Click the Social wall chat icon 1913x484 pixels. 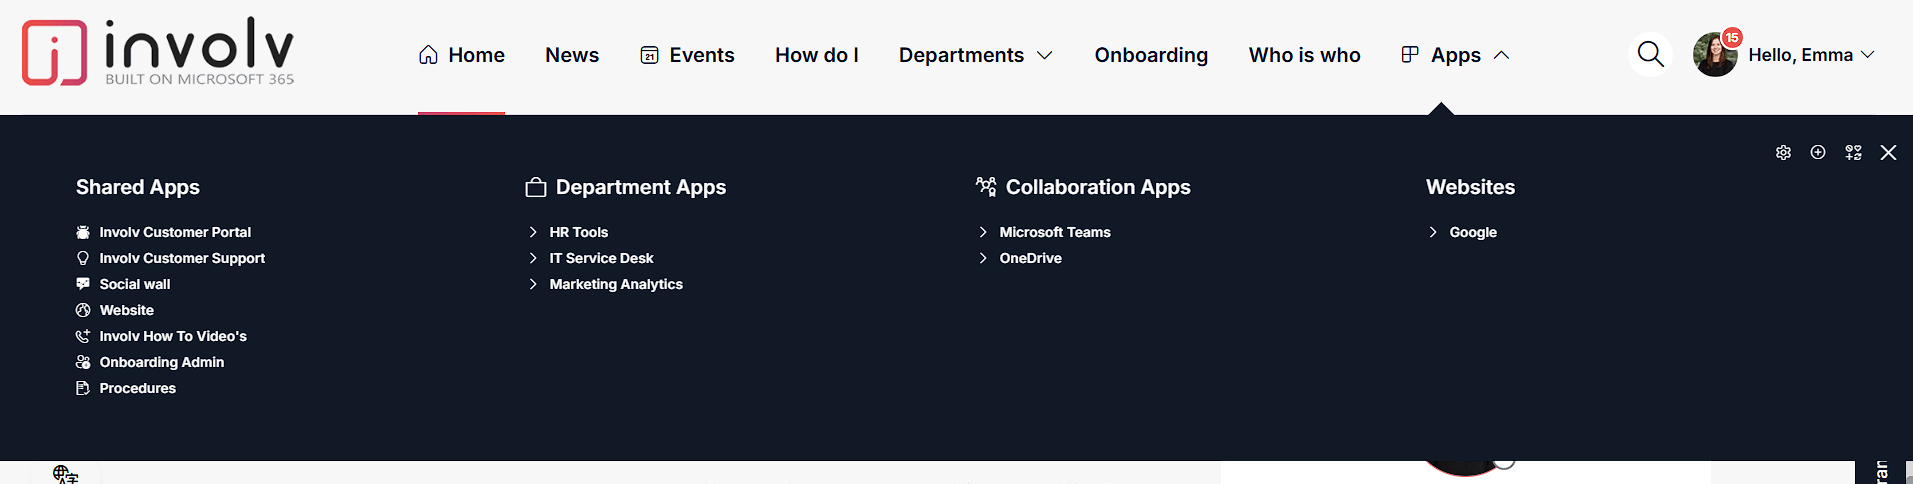[83, 284]
